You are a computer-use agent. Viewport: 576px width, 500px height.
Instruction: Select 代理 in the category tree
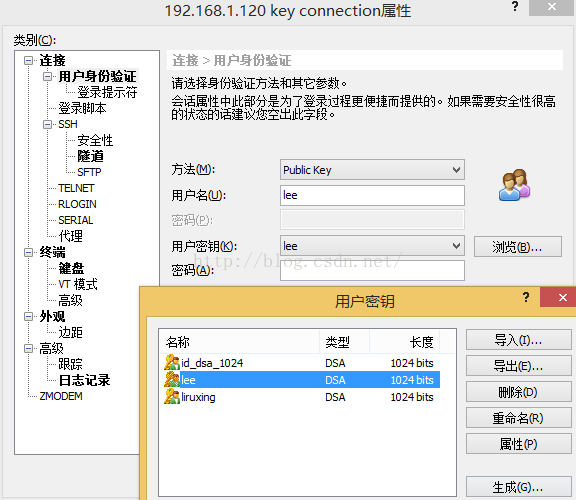[x=71, y=236]
